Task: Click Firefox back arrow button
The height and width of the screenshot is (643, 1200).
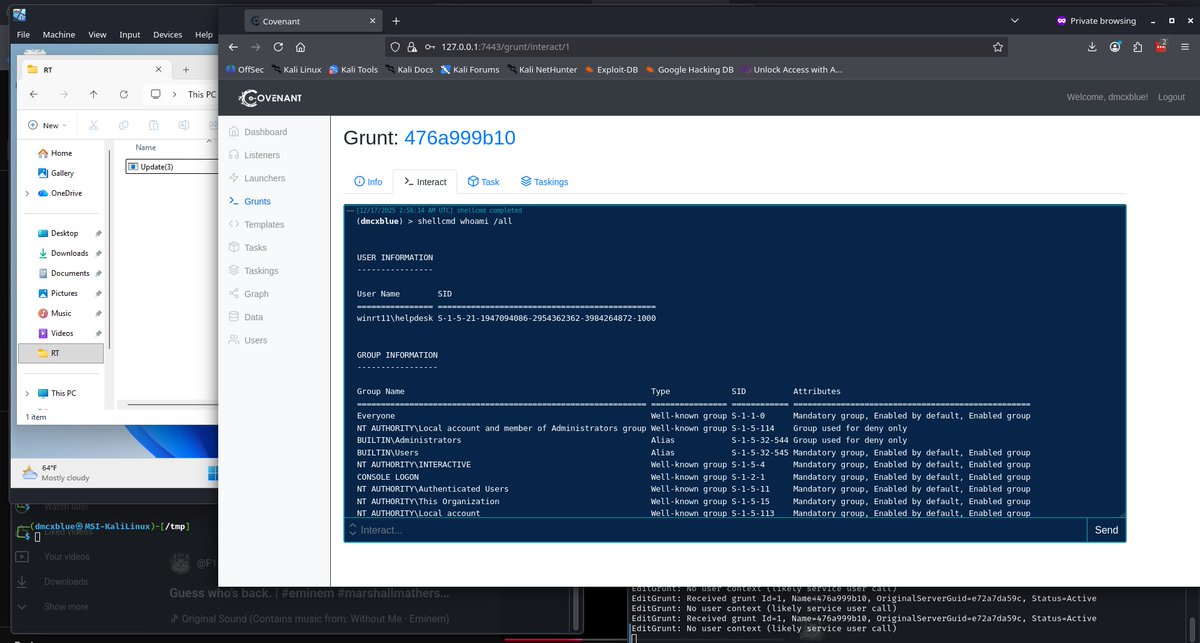Action: 233,47
